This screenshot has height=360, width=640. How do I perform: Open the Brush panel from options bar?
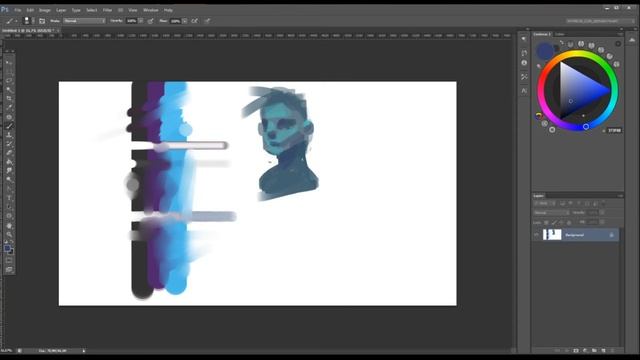[42, 21]
